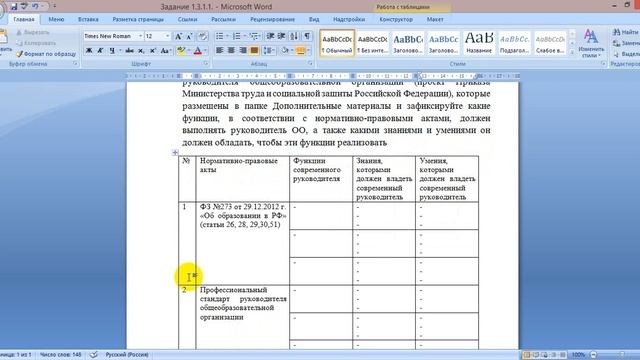The width and height of the screenshot is (640, 360).
Task: Open the font name dropdown
Action: pyautogui.click(x=140, y=36)
